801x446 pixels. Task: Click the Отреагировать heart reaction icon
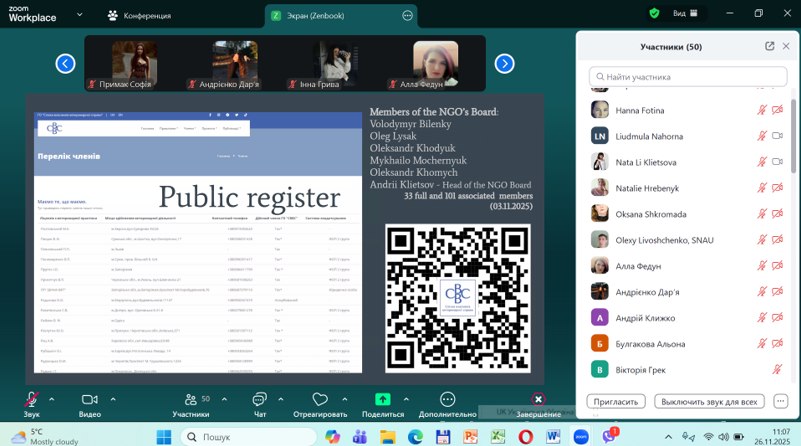point(320,399)
